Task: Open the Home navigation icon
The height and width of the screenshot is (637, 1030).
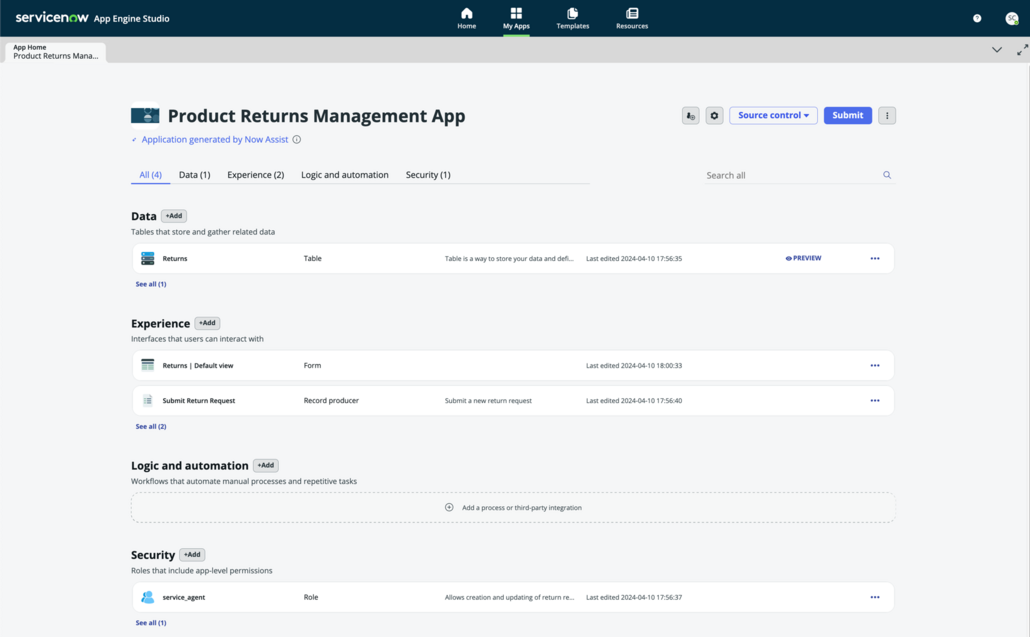Action: click(466, 18)
